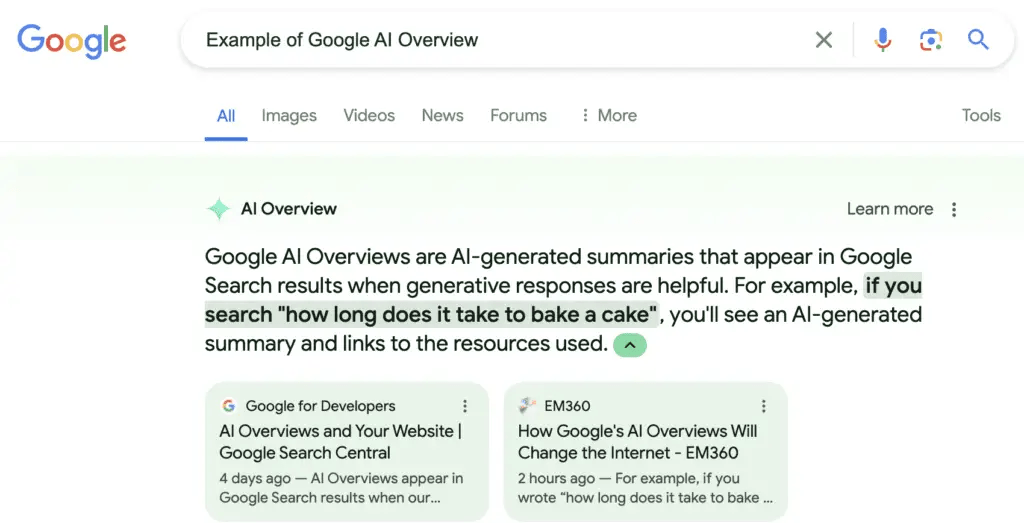Click the Google logo

[x=72, y=40]
